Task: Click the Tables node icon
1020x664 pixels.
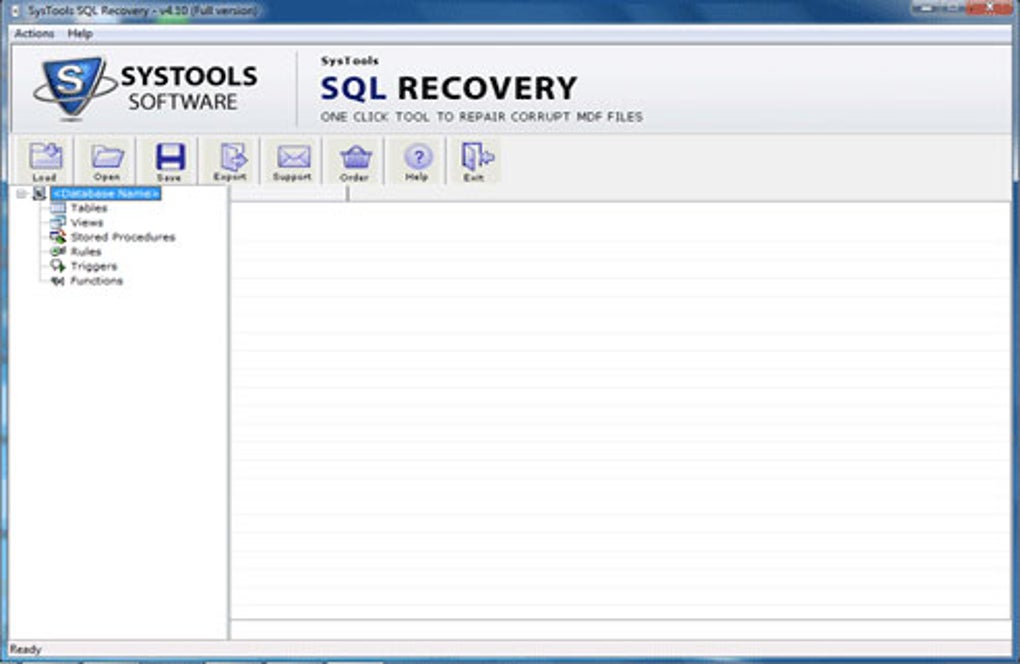Action: point(58,208)
